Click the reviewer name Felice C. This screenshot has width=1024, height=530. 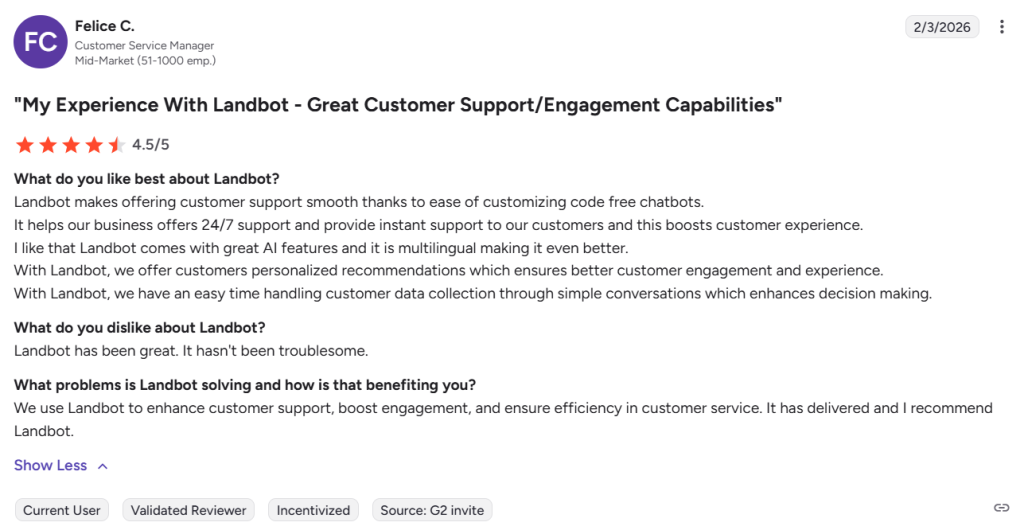point(104,26)
